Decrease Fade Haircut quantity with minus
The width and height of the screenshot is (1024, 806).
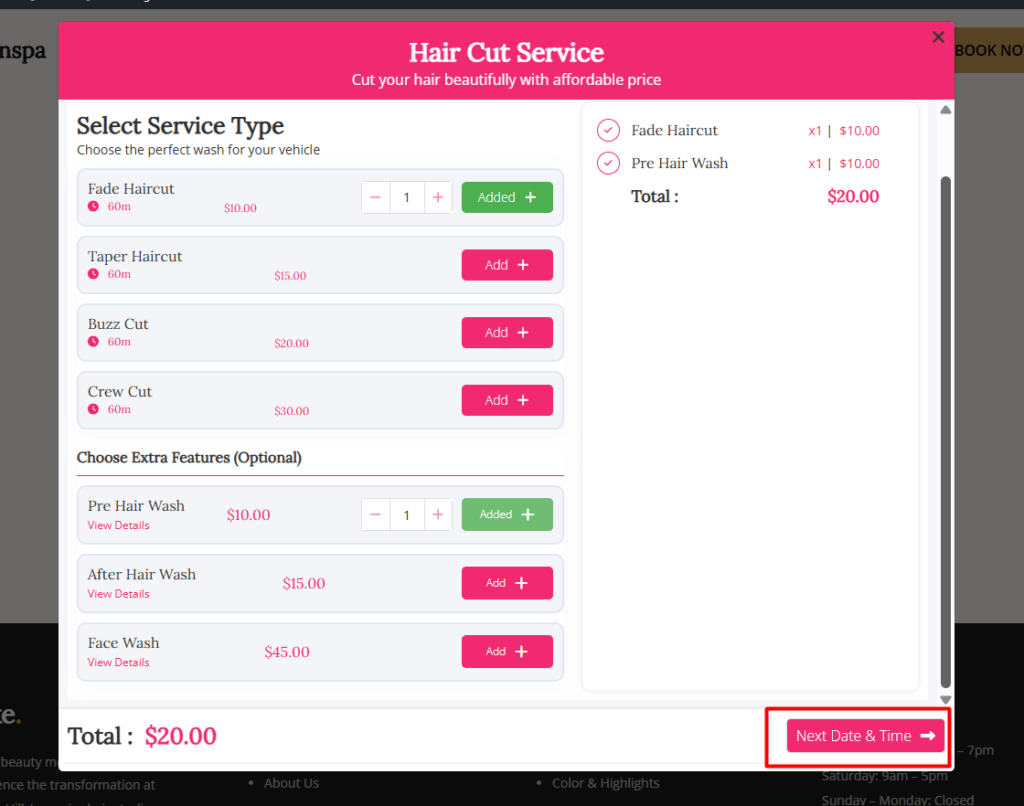(x=376, y=197)
